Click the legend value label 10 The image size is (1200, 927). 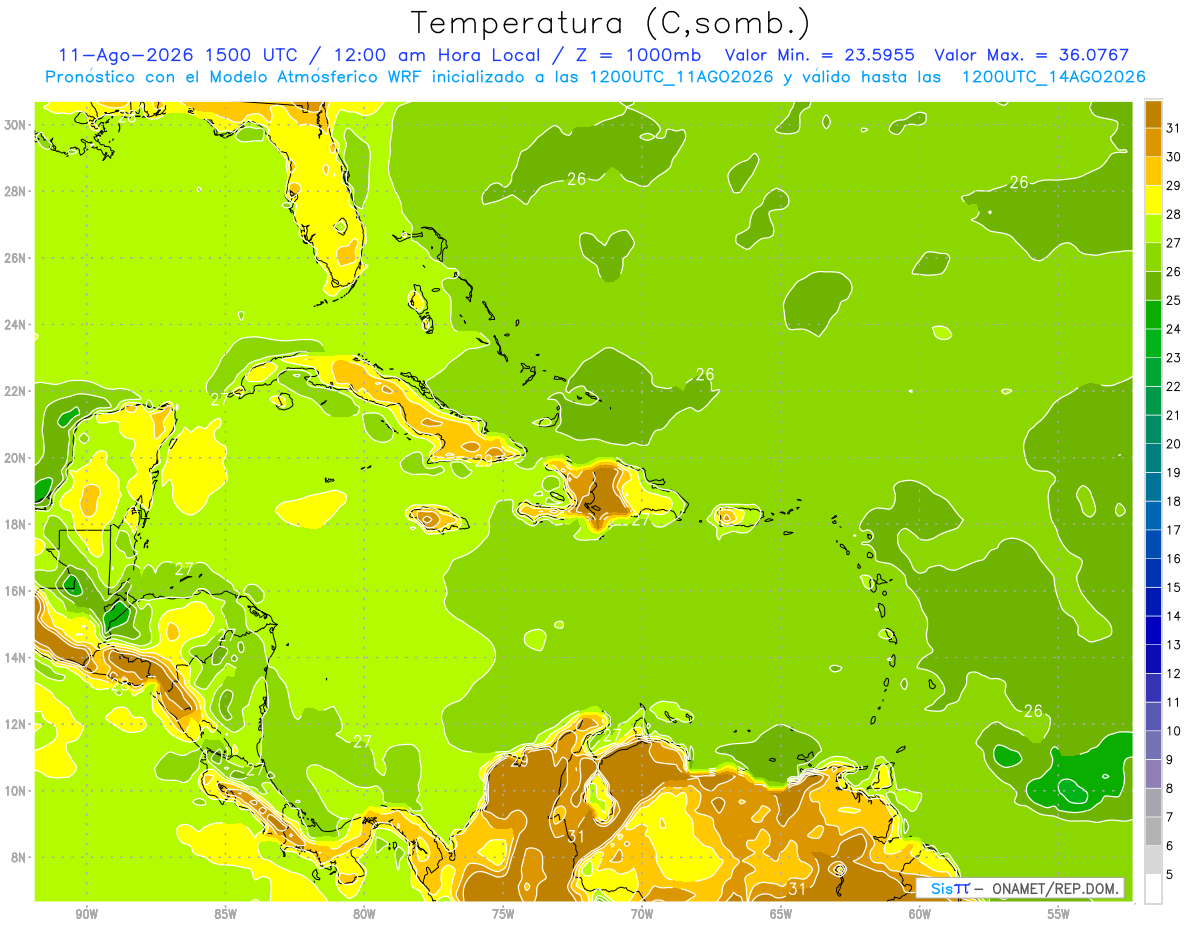pos(1174,731)
